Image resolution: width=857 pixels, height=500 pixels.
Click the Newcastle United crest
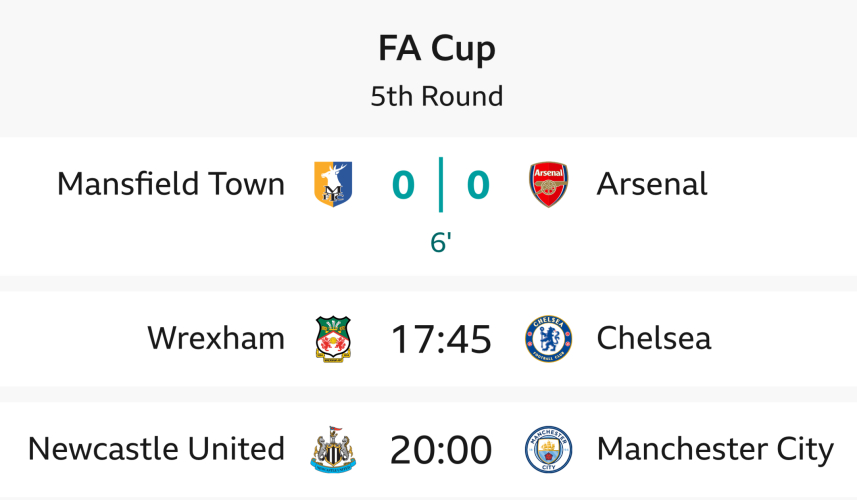[x=333, y=449]
